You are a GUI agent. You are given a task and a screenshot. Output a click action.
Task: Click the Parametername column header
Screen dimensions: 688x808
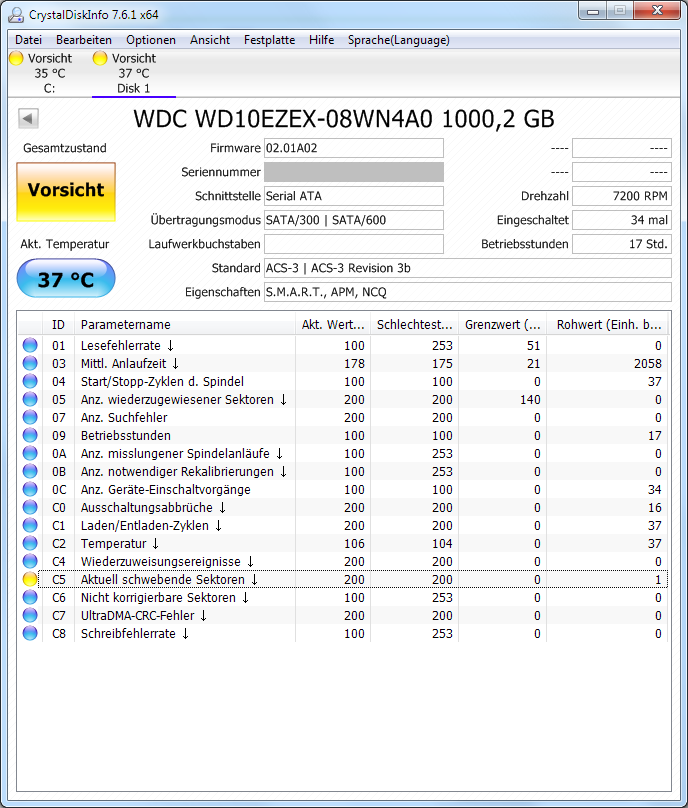[185, 325]
